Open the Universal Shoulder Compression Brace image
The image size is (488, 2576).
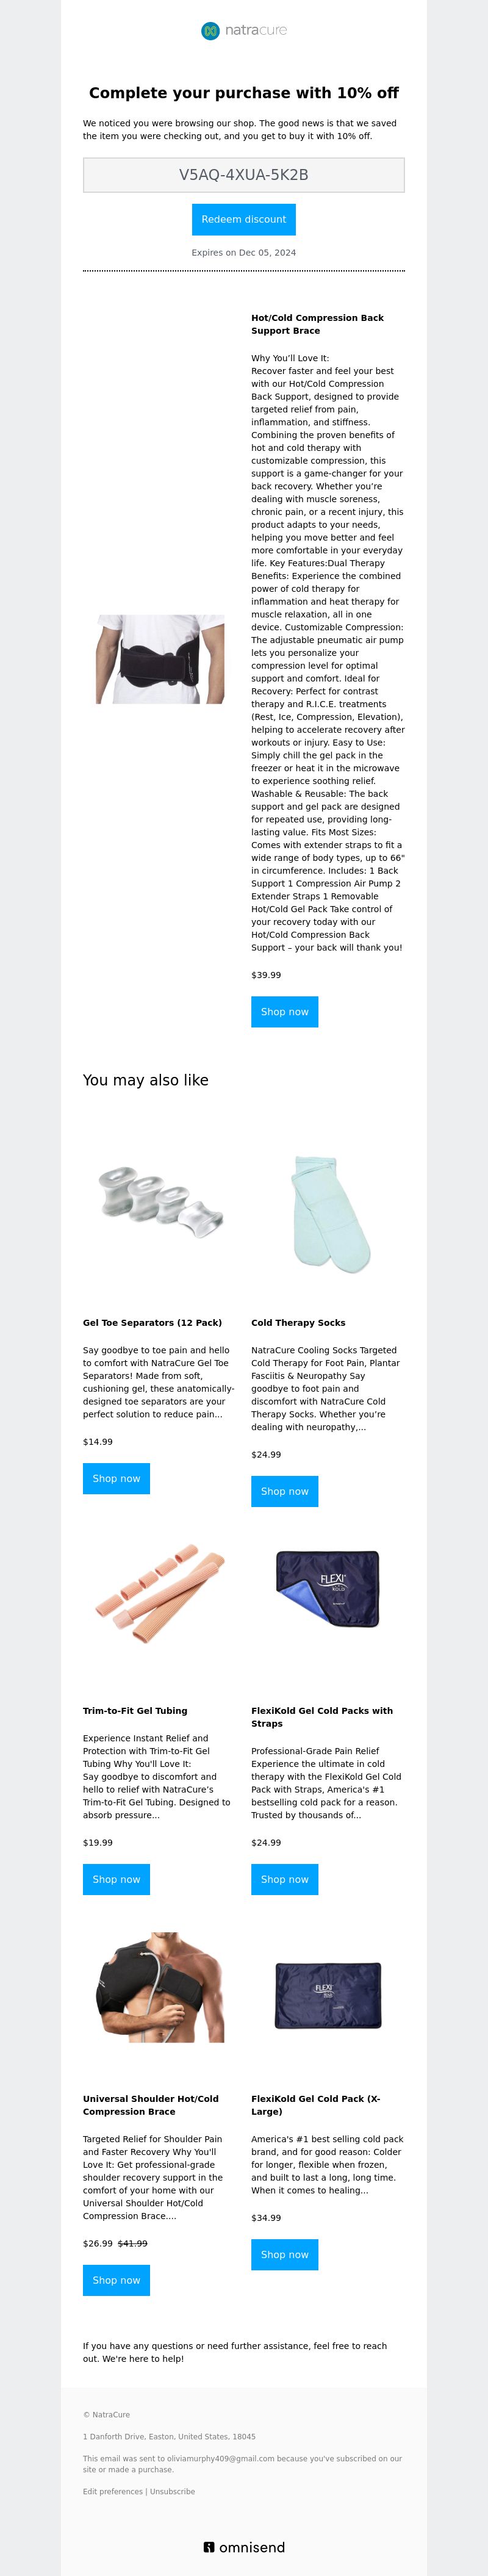[x=160, y=1987]
